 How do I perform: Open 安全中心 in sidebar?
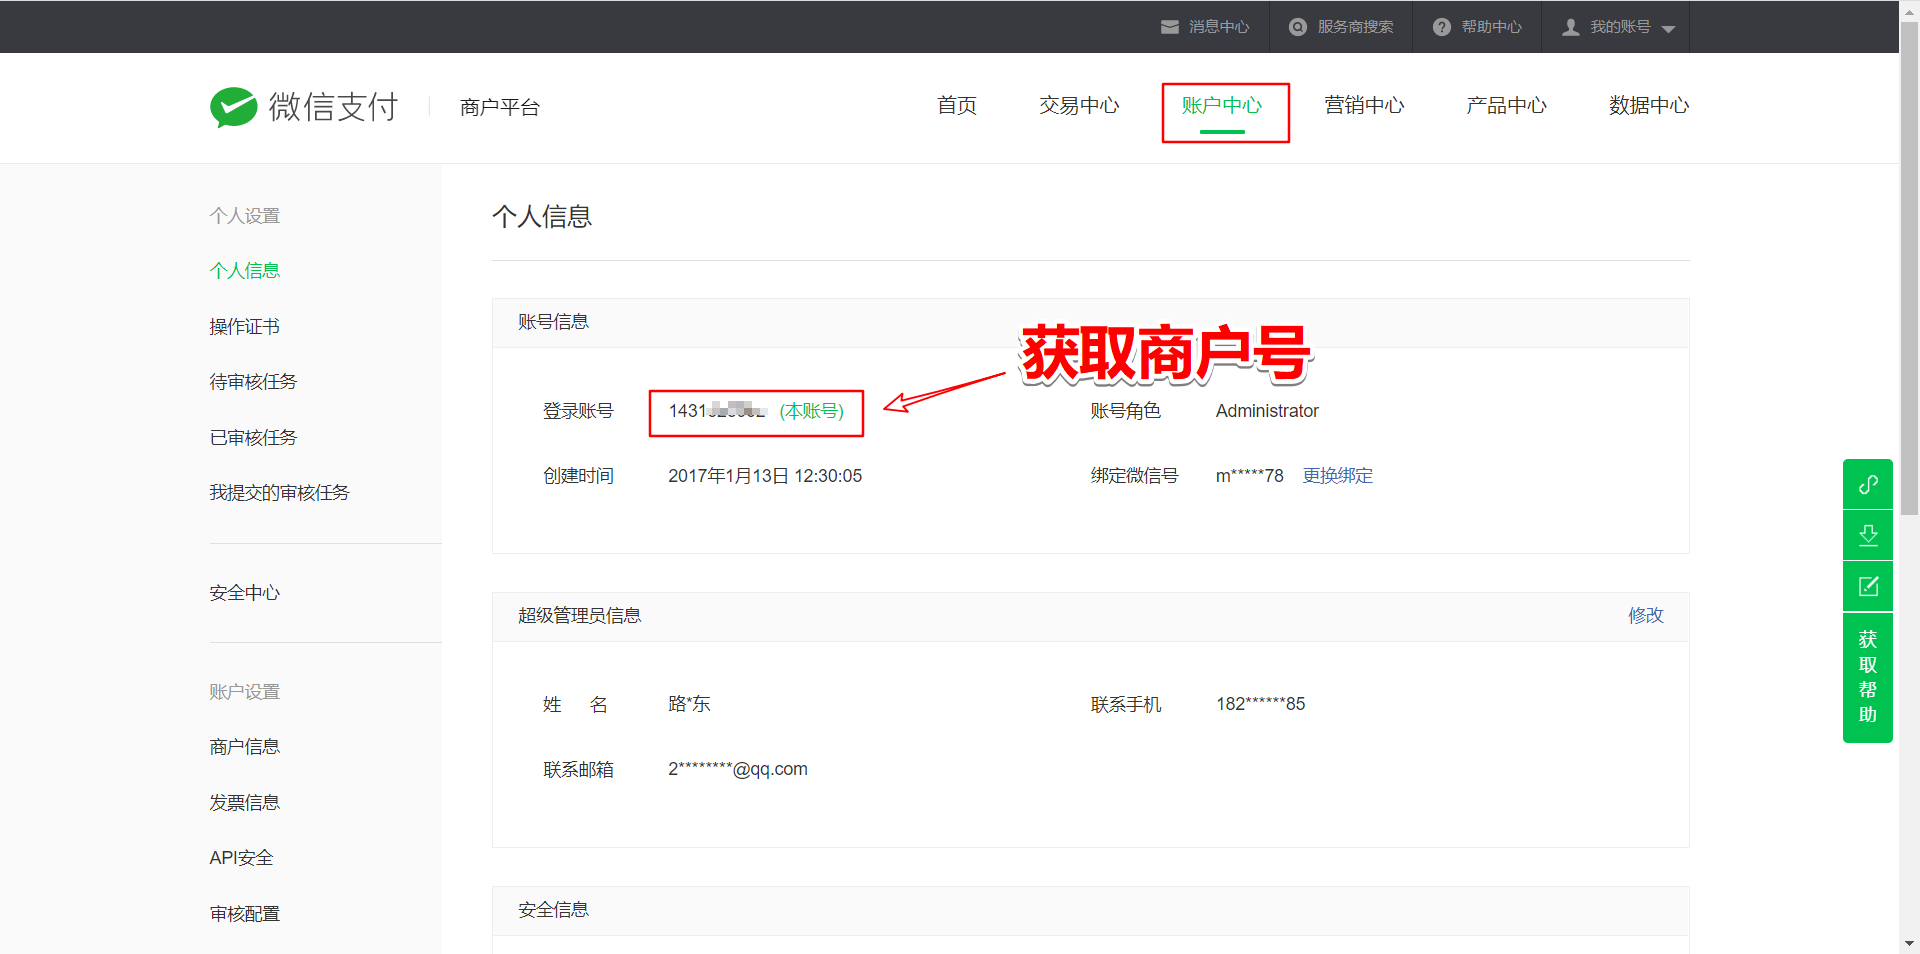pos(245,593)
